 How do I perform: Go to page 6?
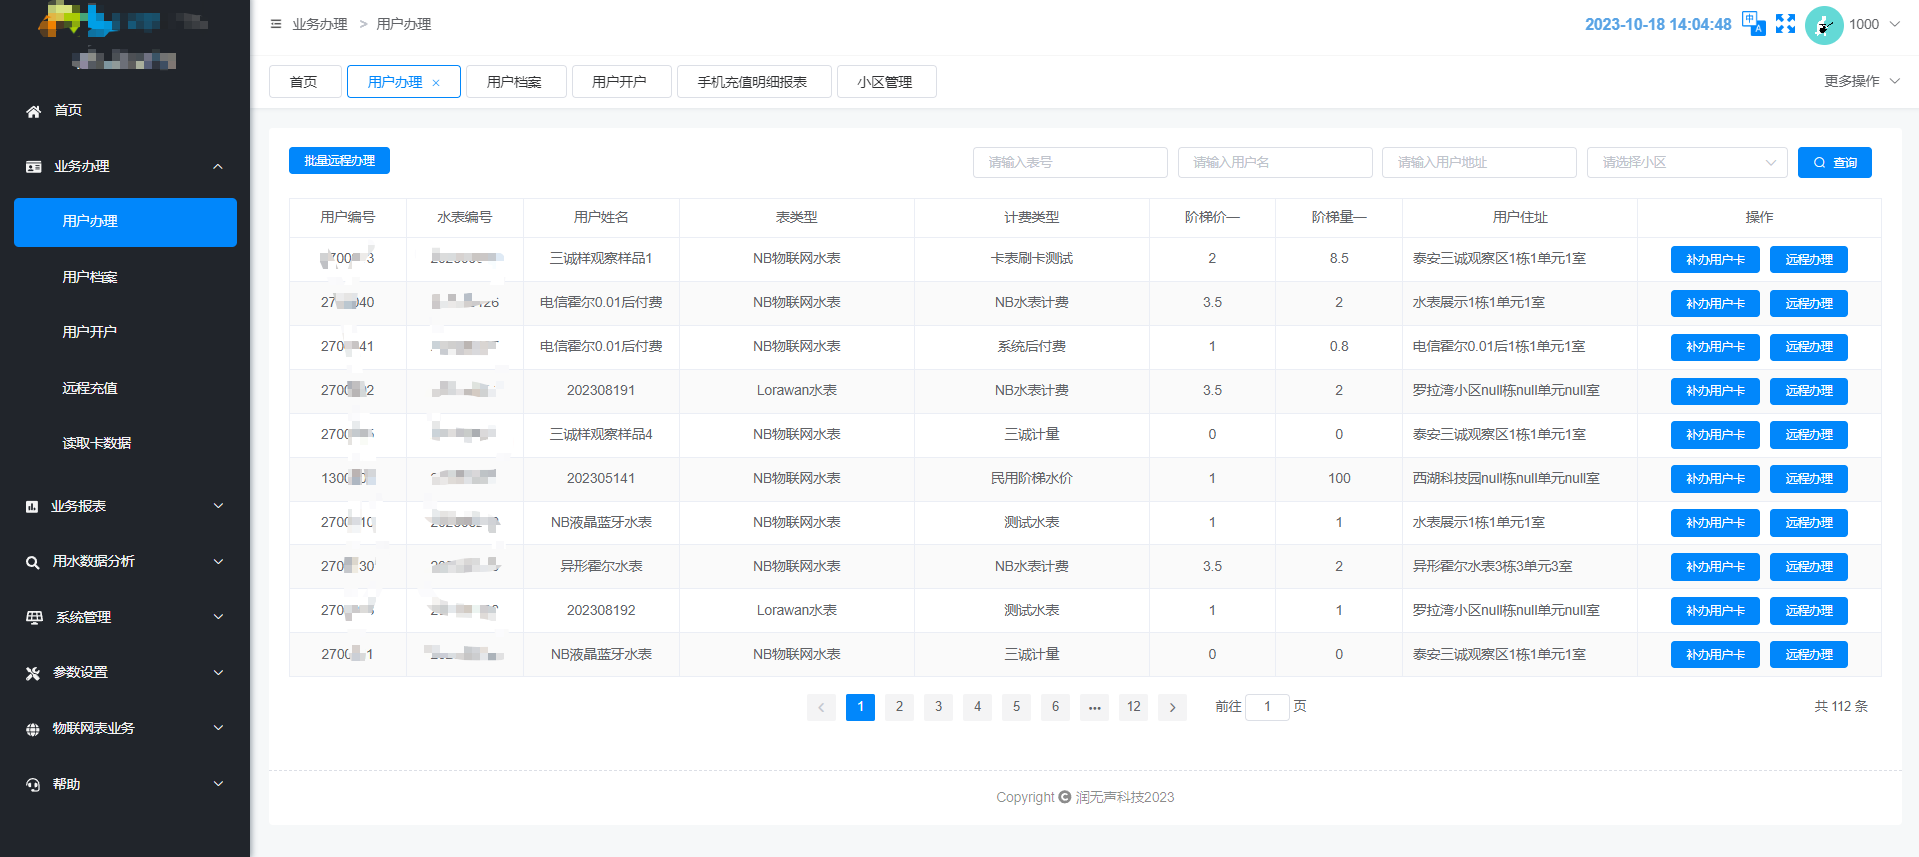[1055, 707]
